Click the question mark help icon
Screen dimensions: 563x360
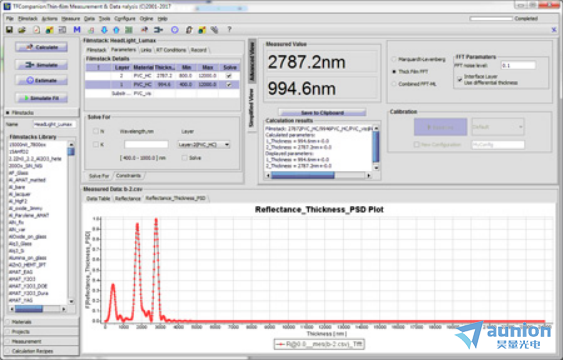[x=229, y=30]
